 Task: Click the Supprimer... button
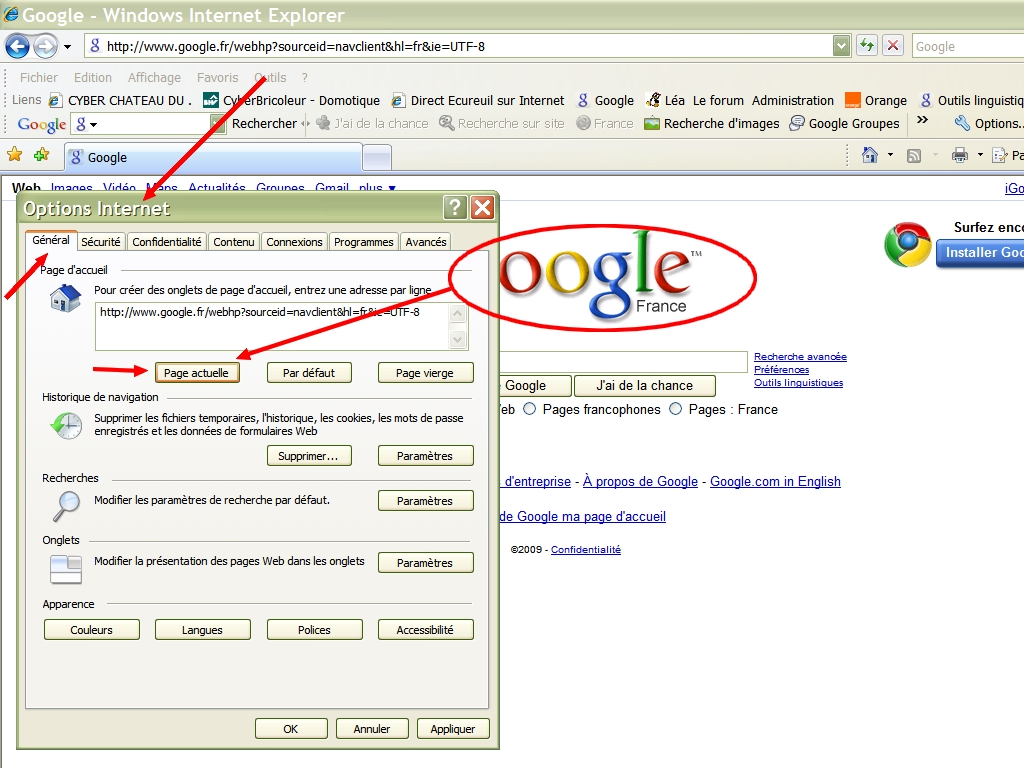(309, 456)
